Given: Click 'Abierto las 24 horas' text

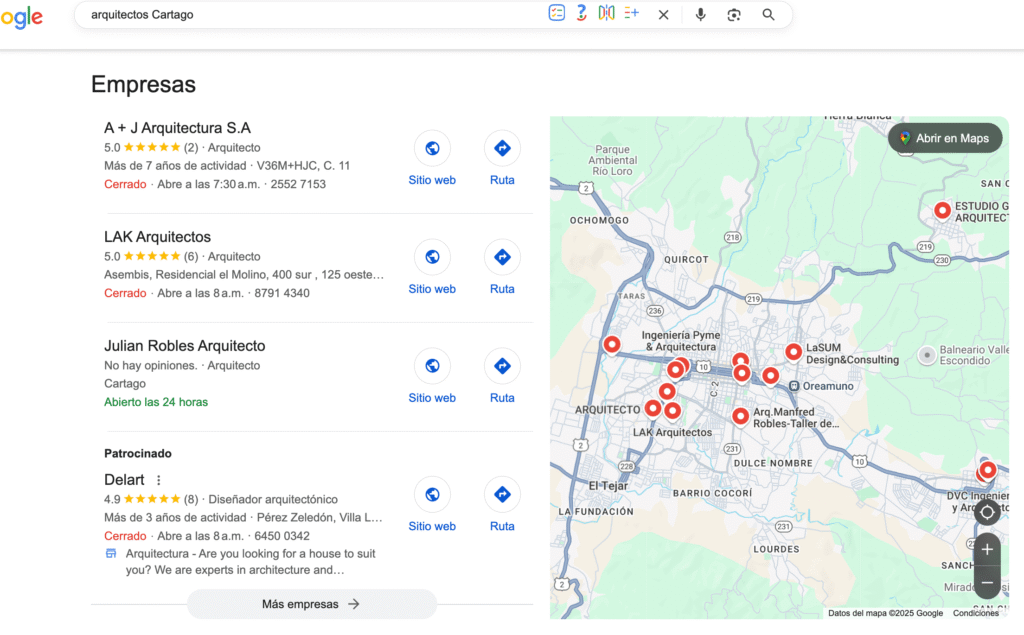Looking at the screenshot, I should pos(156,402).
